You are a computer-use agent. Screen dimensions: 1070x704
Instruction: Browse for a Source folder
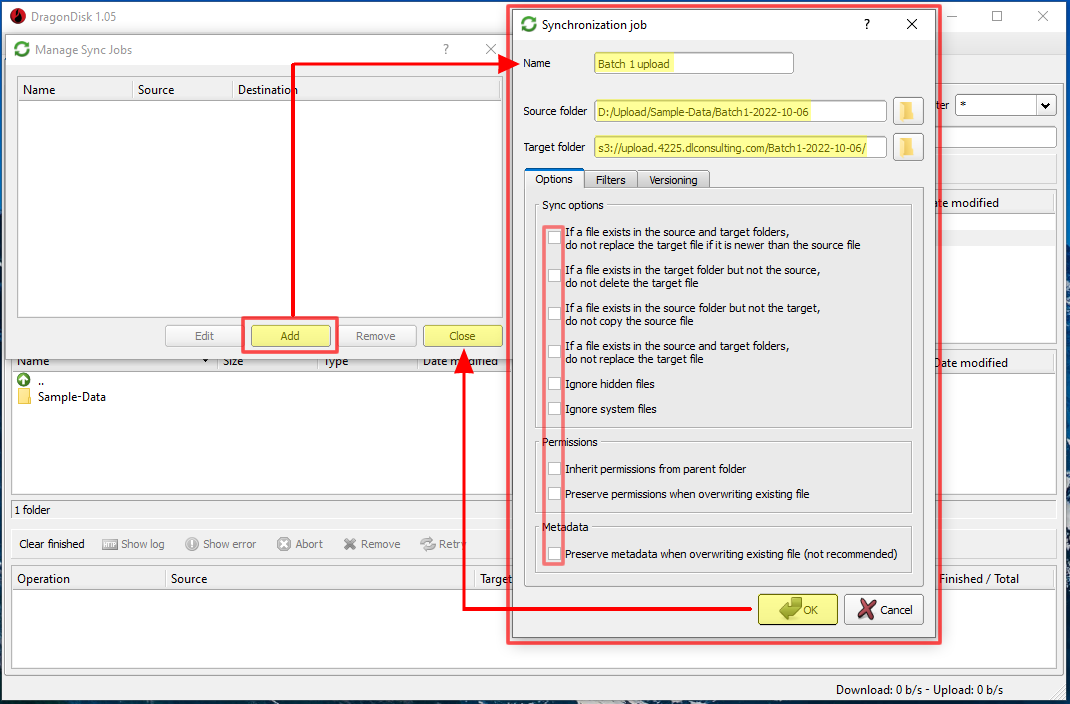907,110
